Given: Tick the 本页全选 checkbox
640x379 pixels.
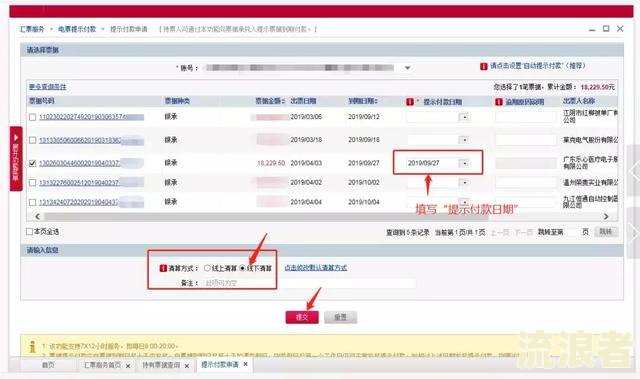Looking at the screenshot, I should [29, 231].
